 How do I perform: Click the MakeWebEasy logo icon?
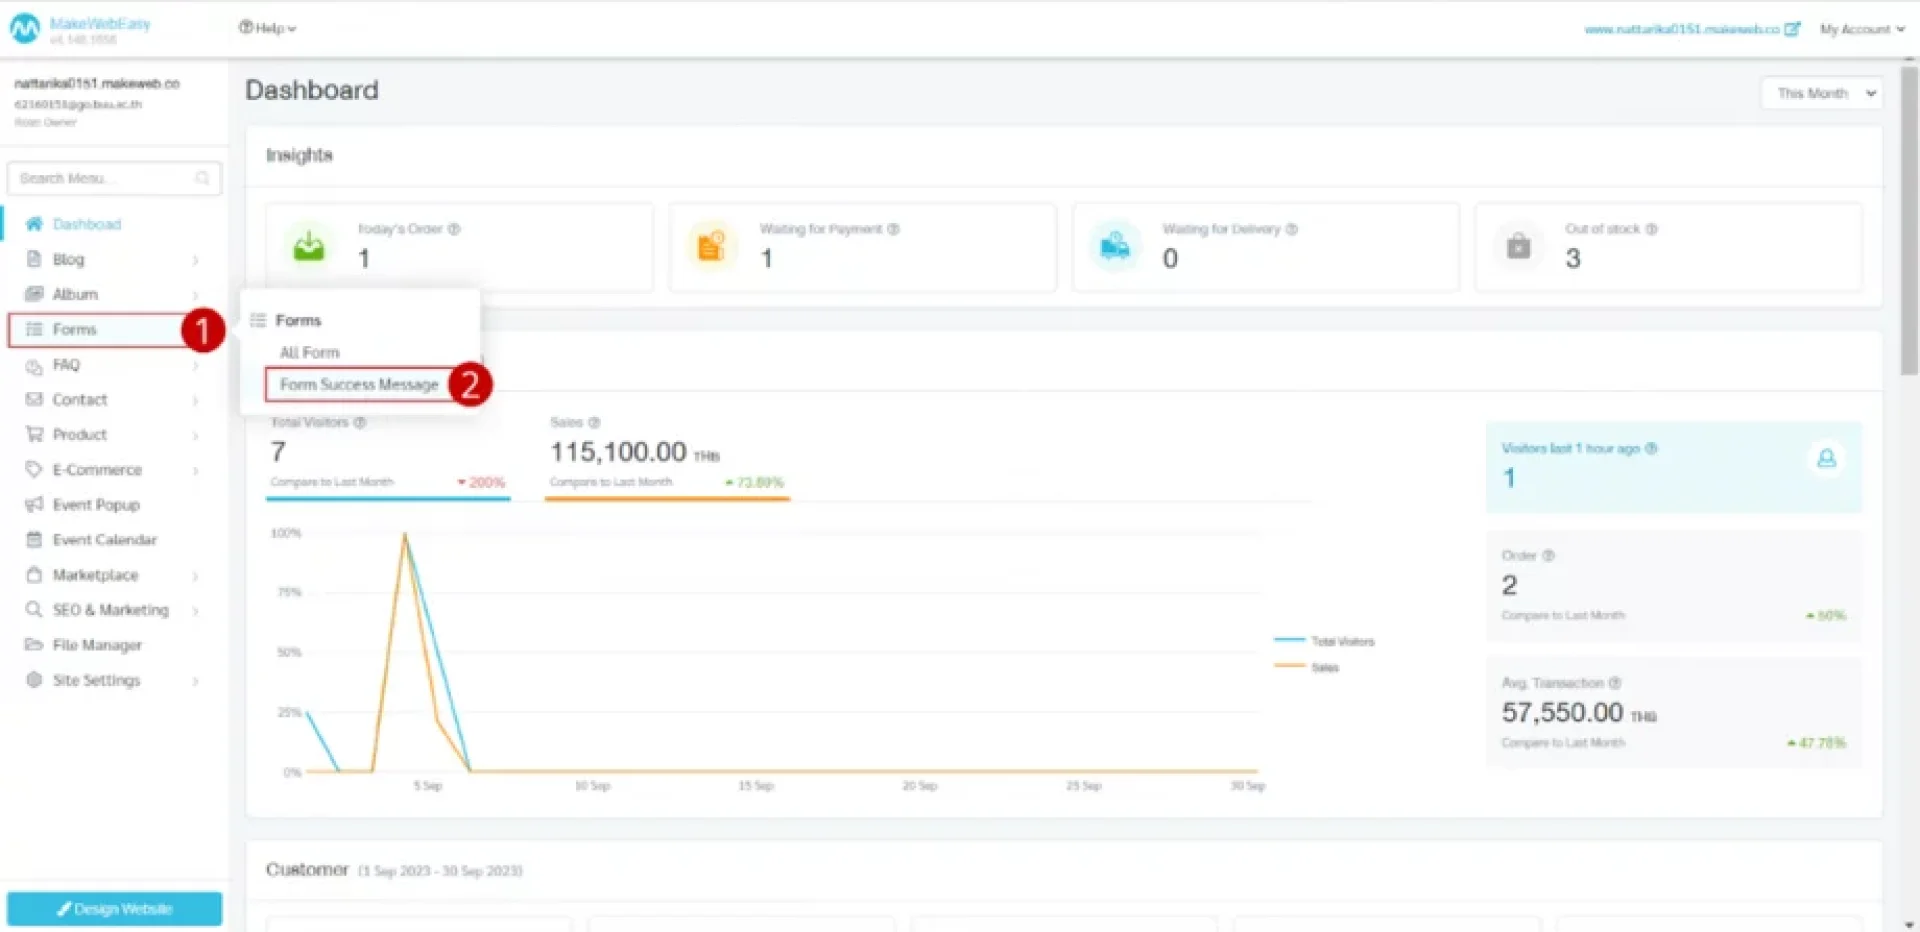(x=24, y=29)
